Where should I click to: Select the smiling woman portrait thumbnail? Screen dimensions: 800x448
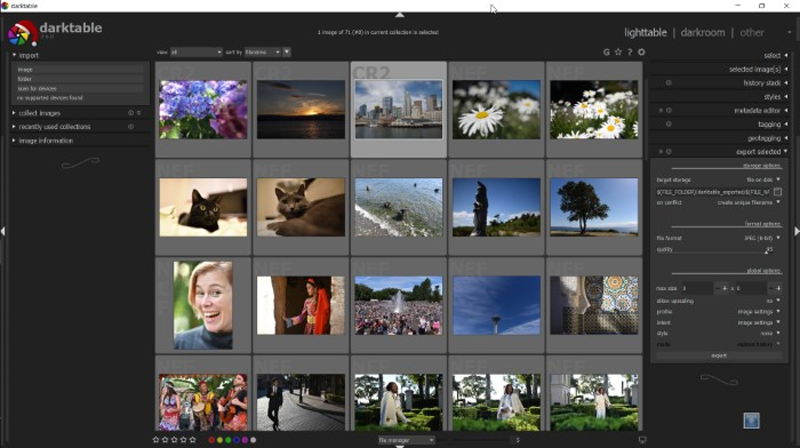point(203,305)
